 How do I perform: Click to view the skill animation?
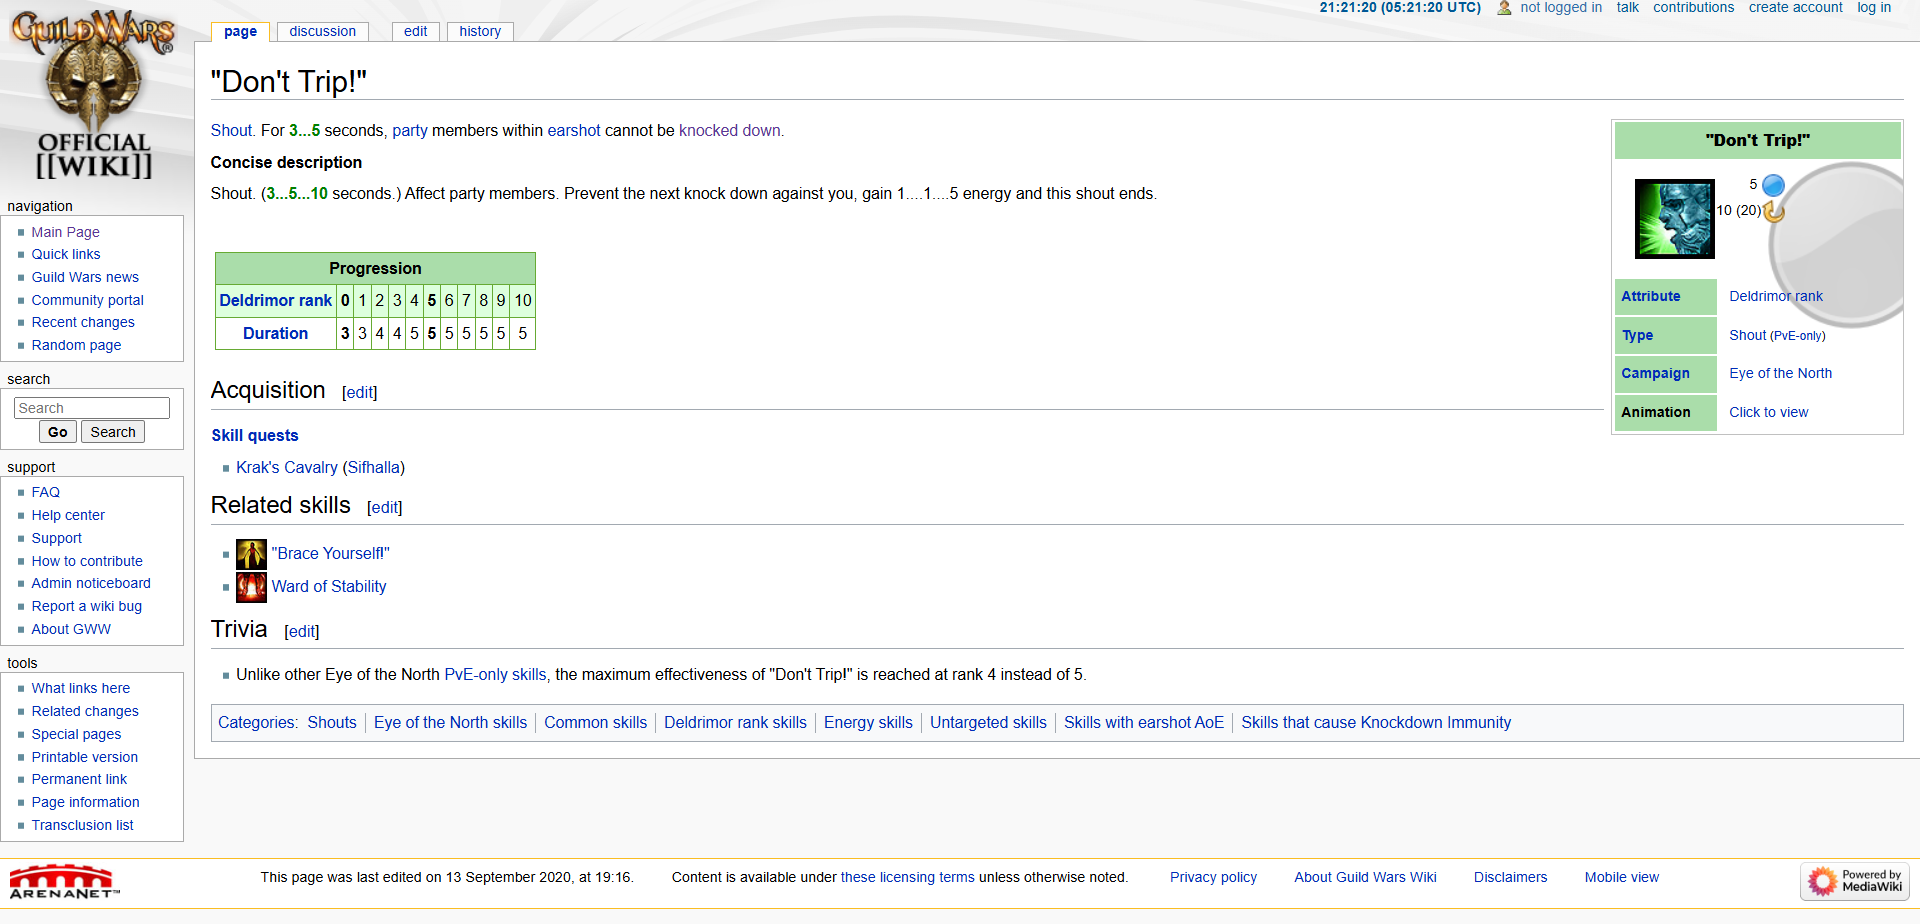1768,412
